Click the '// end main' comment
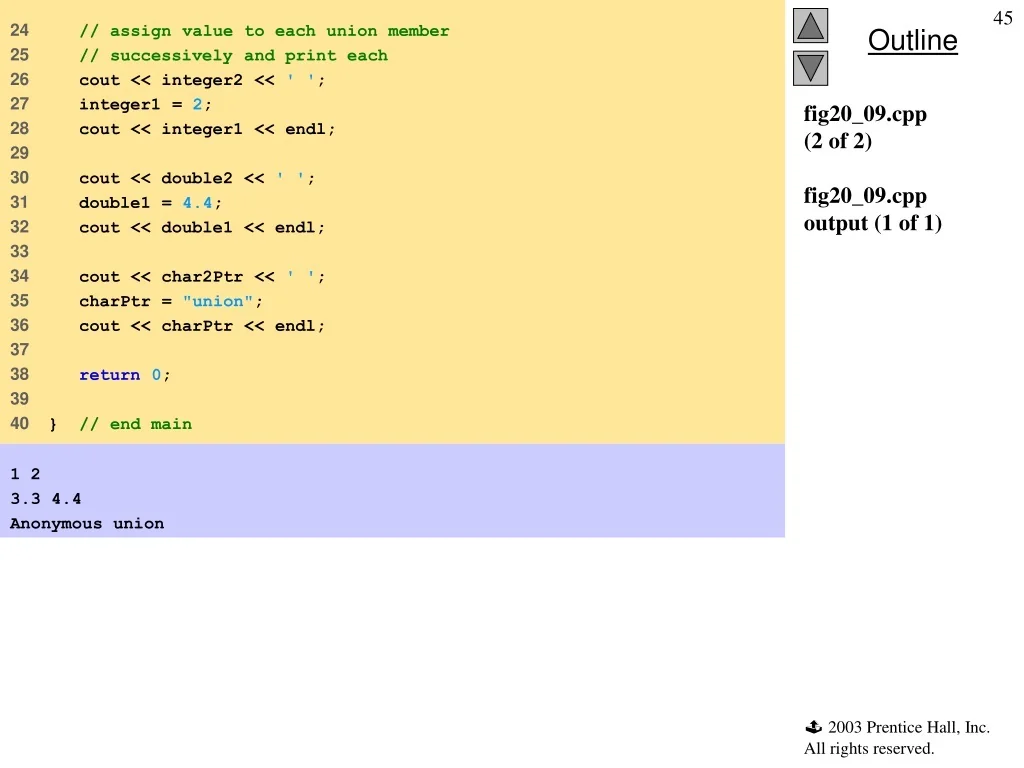Image resolution: width=1024 pixels, height=768 pixels. (x=135, y=424)
